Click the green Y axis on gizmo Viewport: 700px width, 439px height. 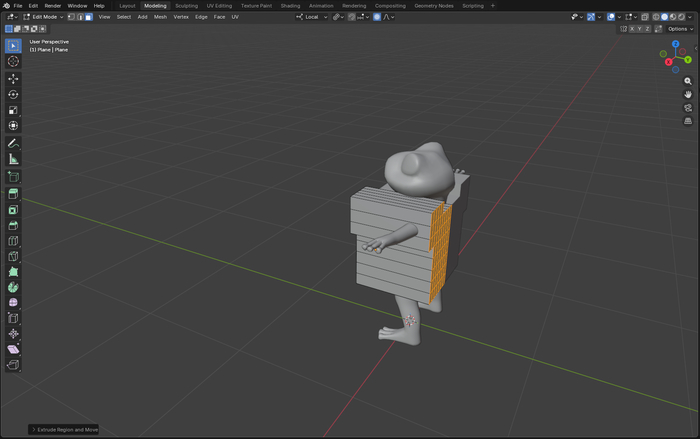pos(688,60)
